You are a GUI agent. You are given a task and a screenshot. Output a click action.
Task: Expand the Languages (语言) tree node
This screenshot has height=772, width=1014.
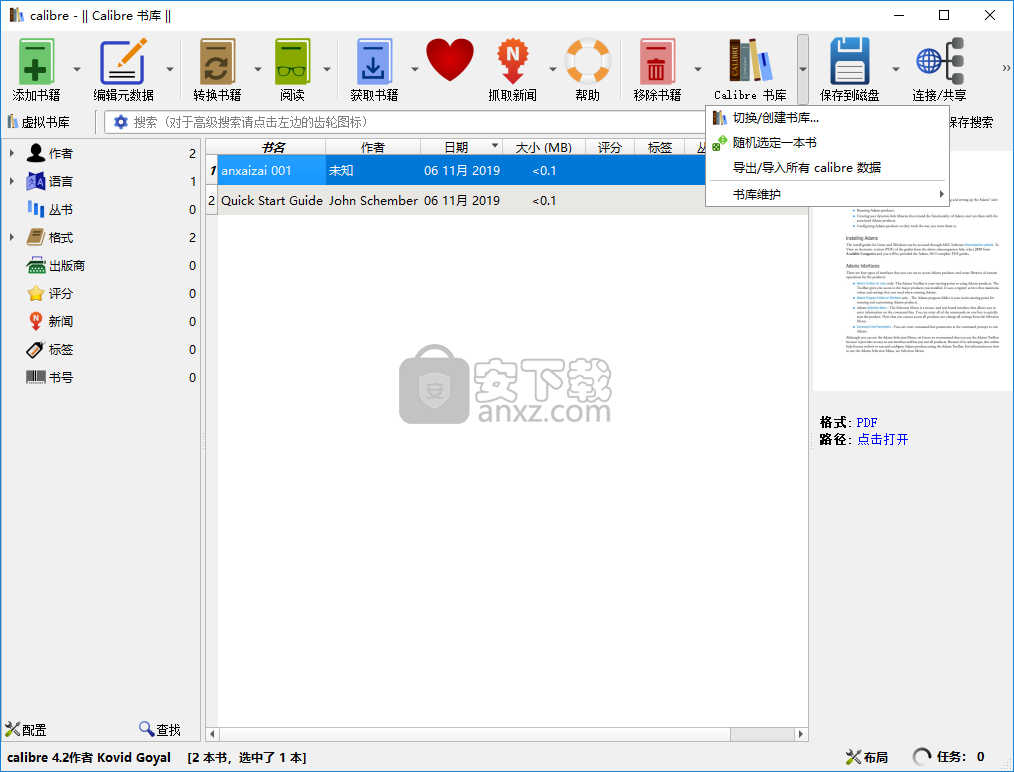(x=12, y=182)
